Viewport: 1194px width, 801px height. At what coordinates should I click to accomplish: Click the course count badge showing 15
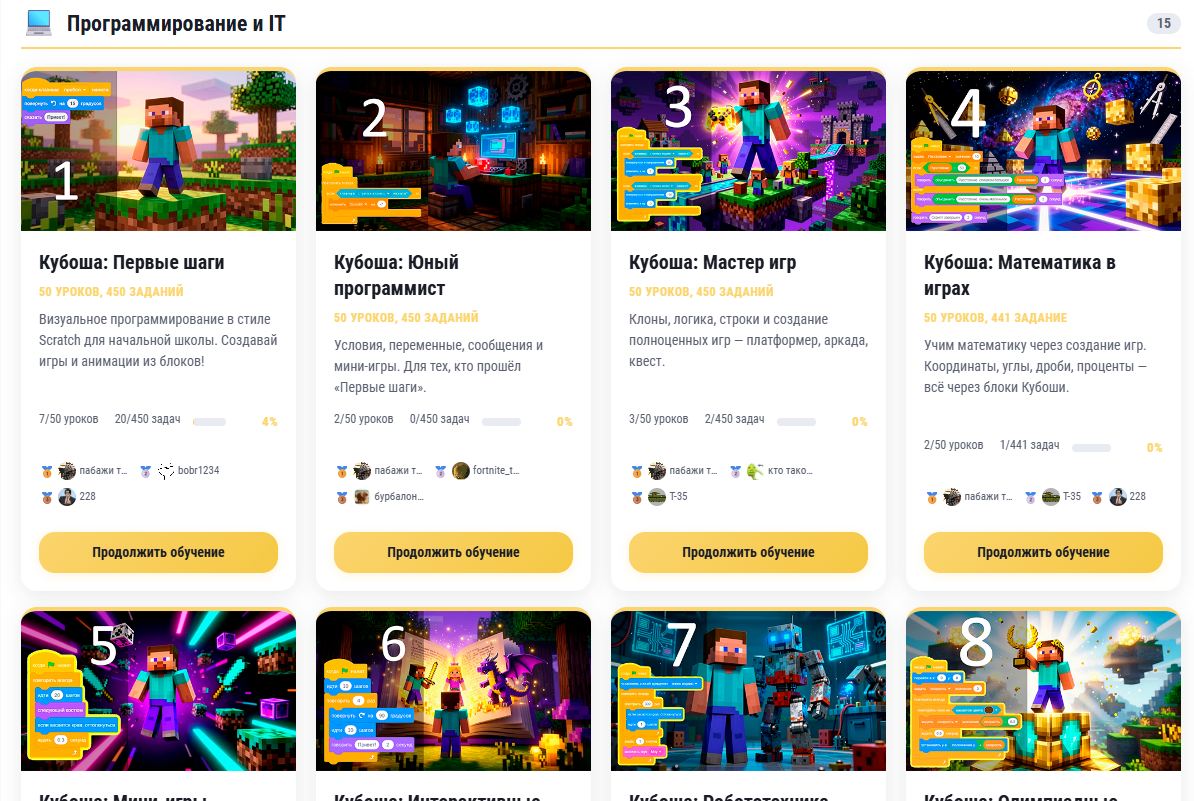(1164, 23)
